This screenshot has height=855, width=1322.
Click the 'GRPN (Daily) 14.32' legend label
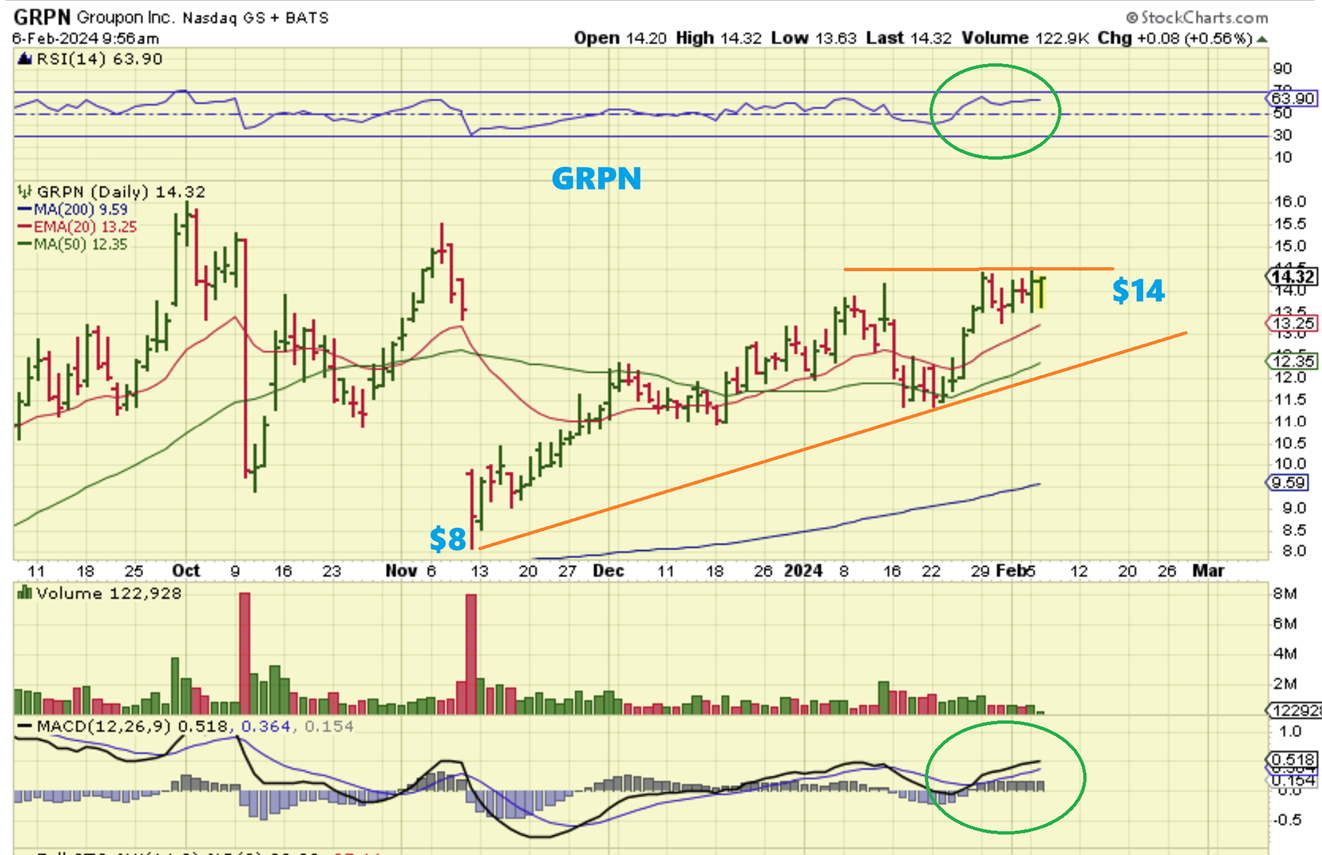pos(120,192)
